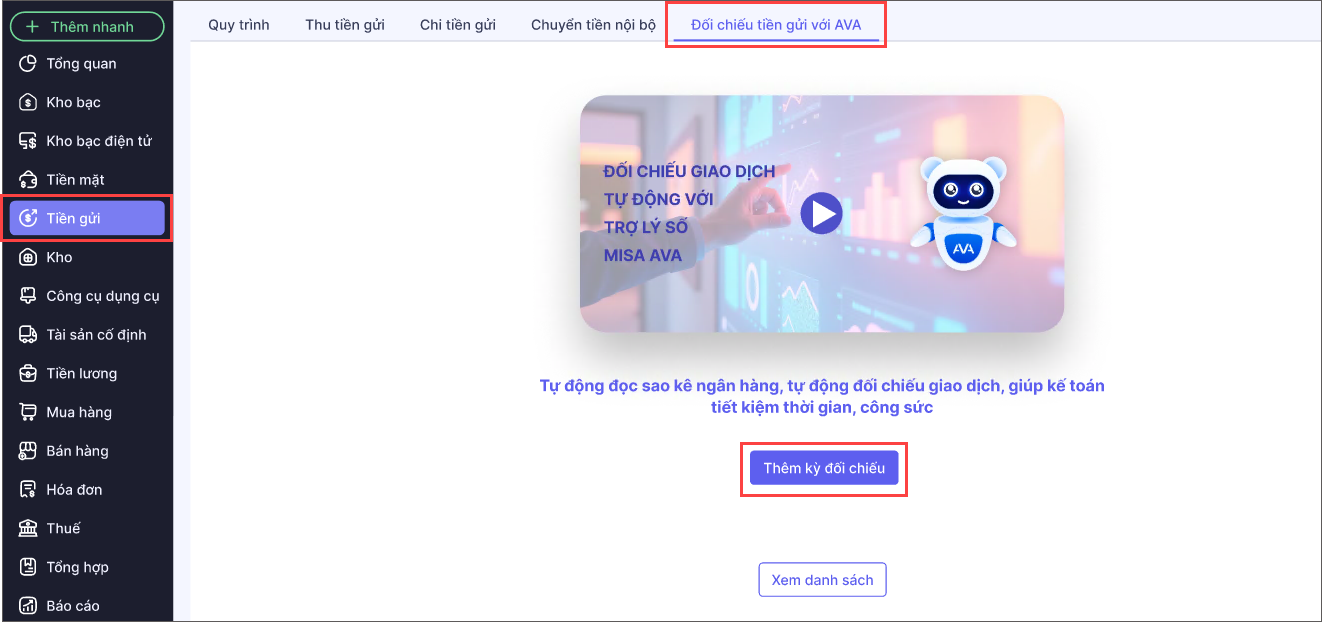
Task: Open Chuyển tiền nội bộ tab
Action: (x=593, y=25)
